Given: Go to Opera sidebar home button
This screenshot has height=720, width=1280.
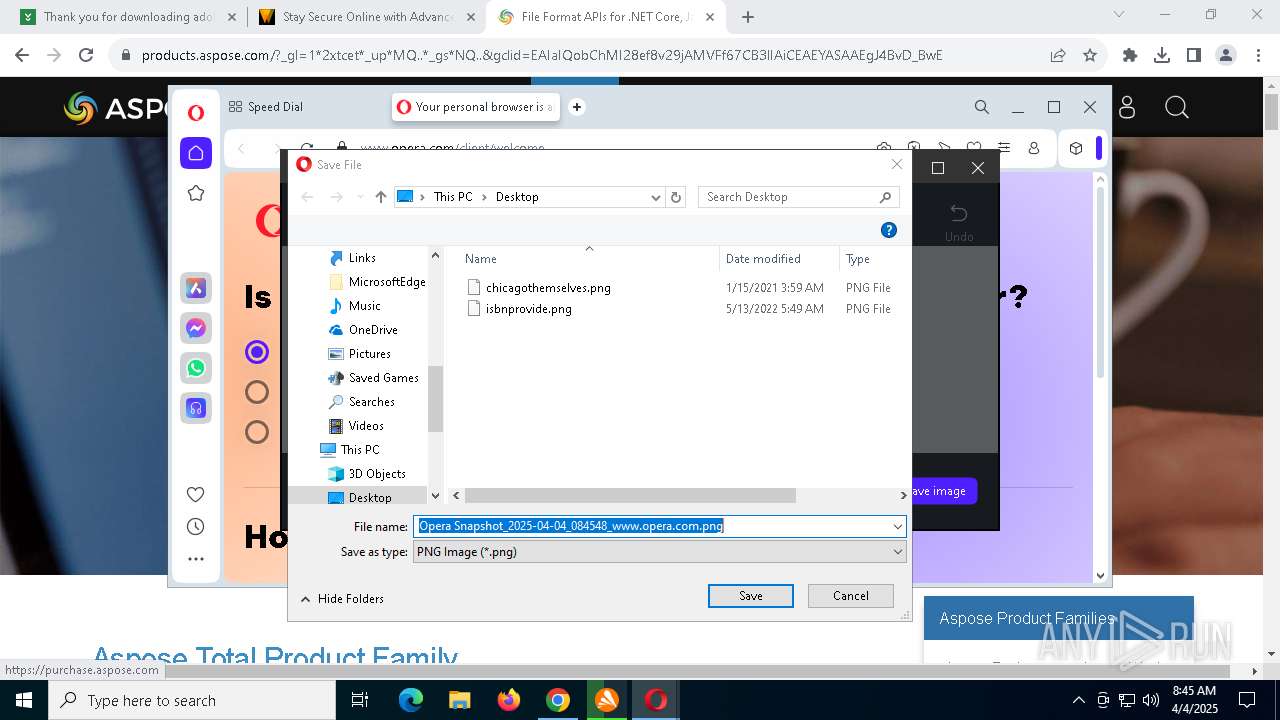Looking at the screenshot, I should 196,153.
